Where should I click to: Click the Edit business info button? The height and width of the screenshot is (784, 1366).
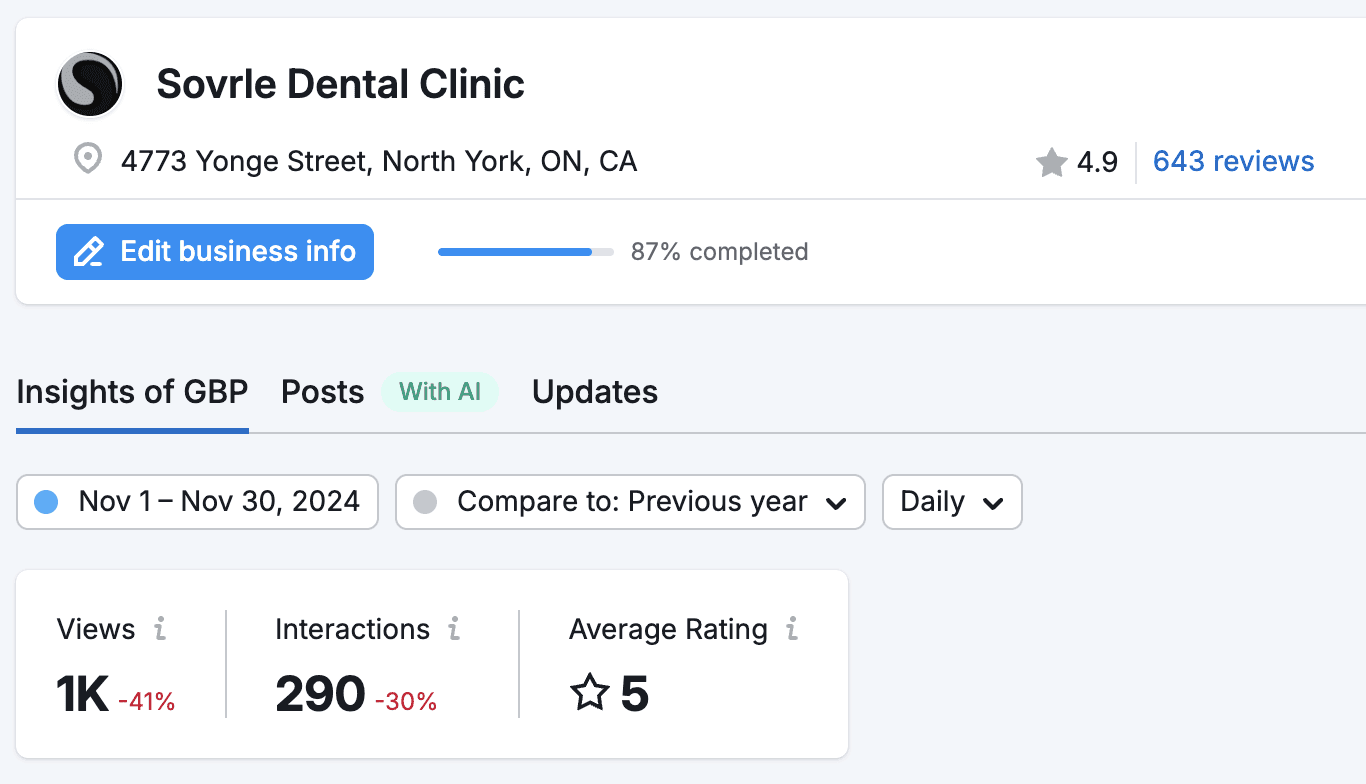214,252
